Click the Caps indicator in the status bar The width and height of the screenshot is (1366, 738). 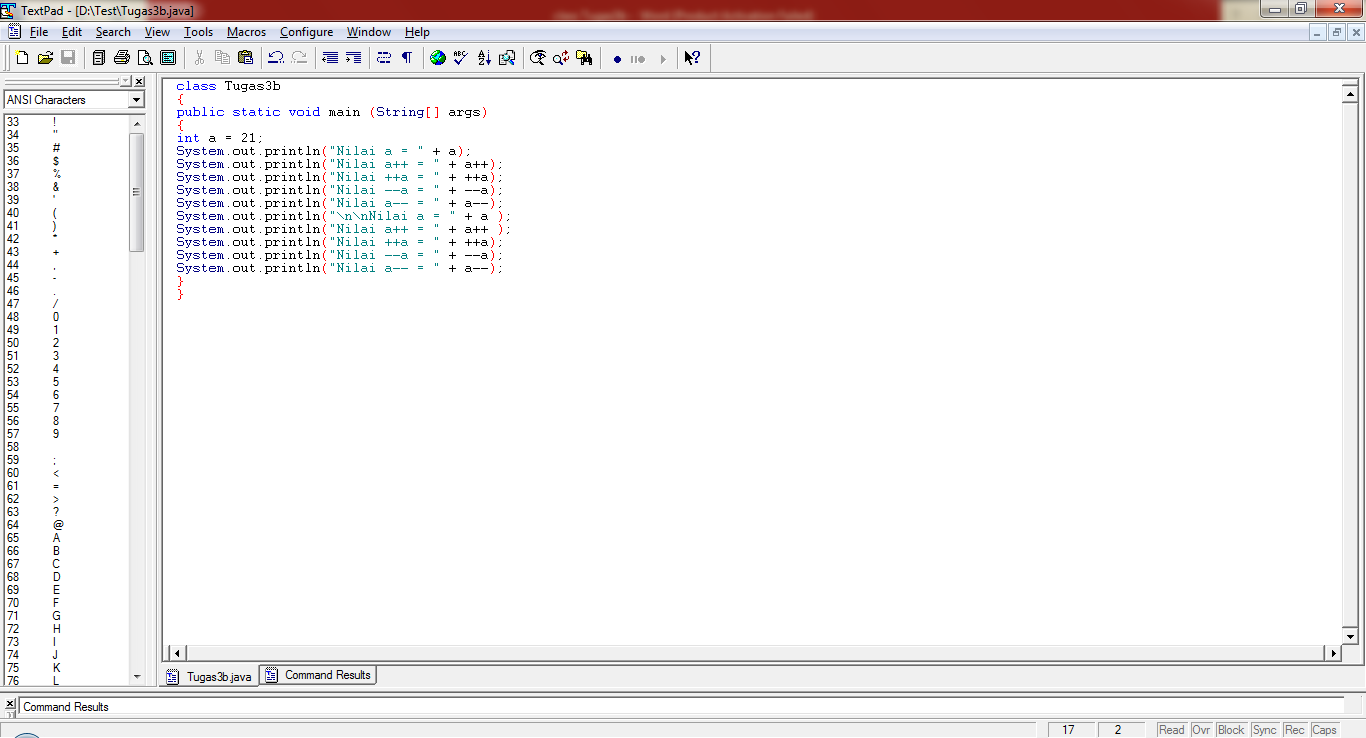[1324, 730]
